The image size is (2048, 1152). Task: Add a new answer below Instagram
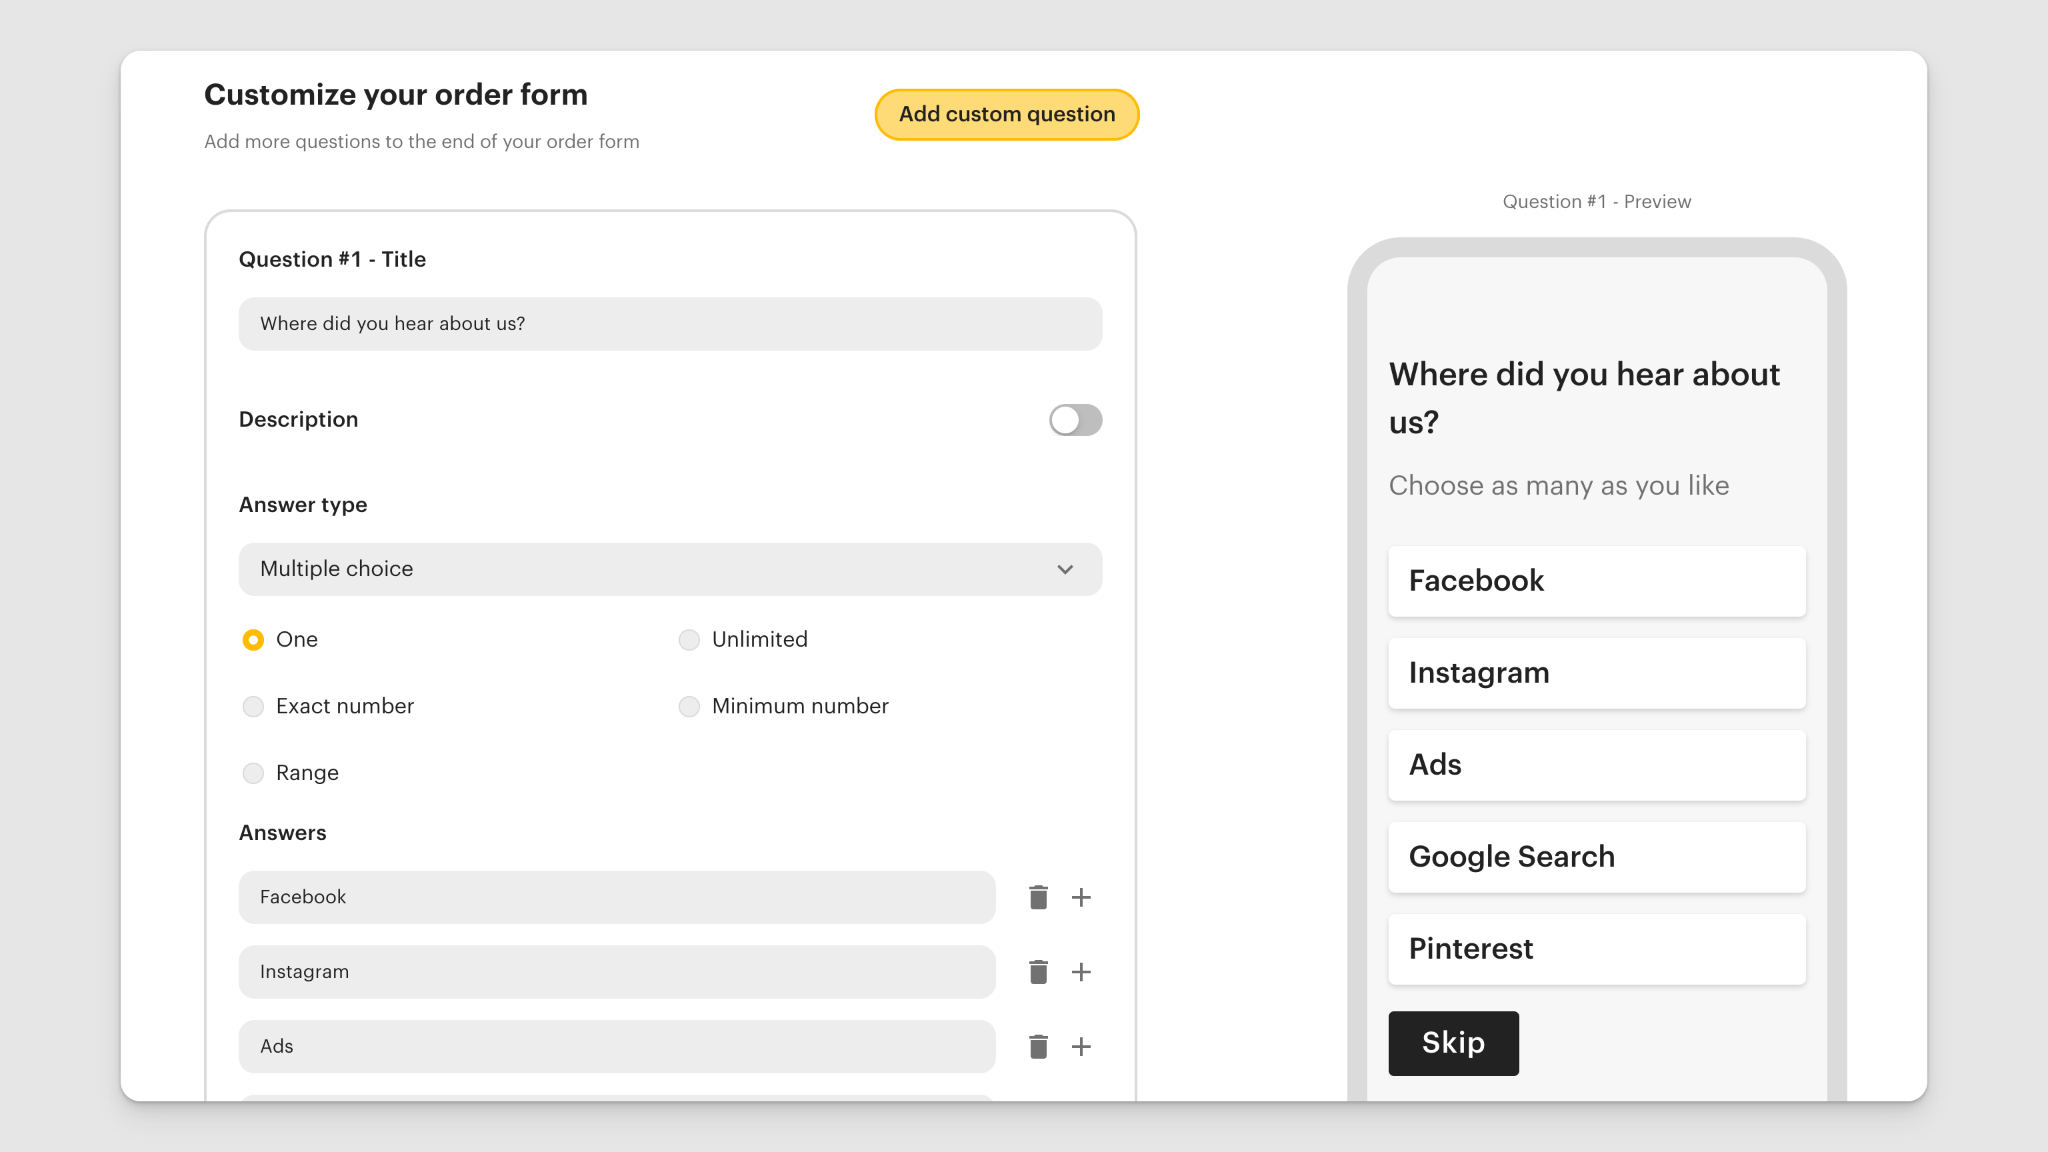(1081, 971)
